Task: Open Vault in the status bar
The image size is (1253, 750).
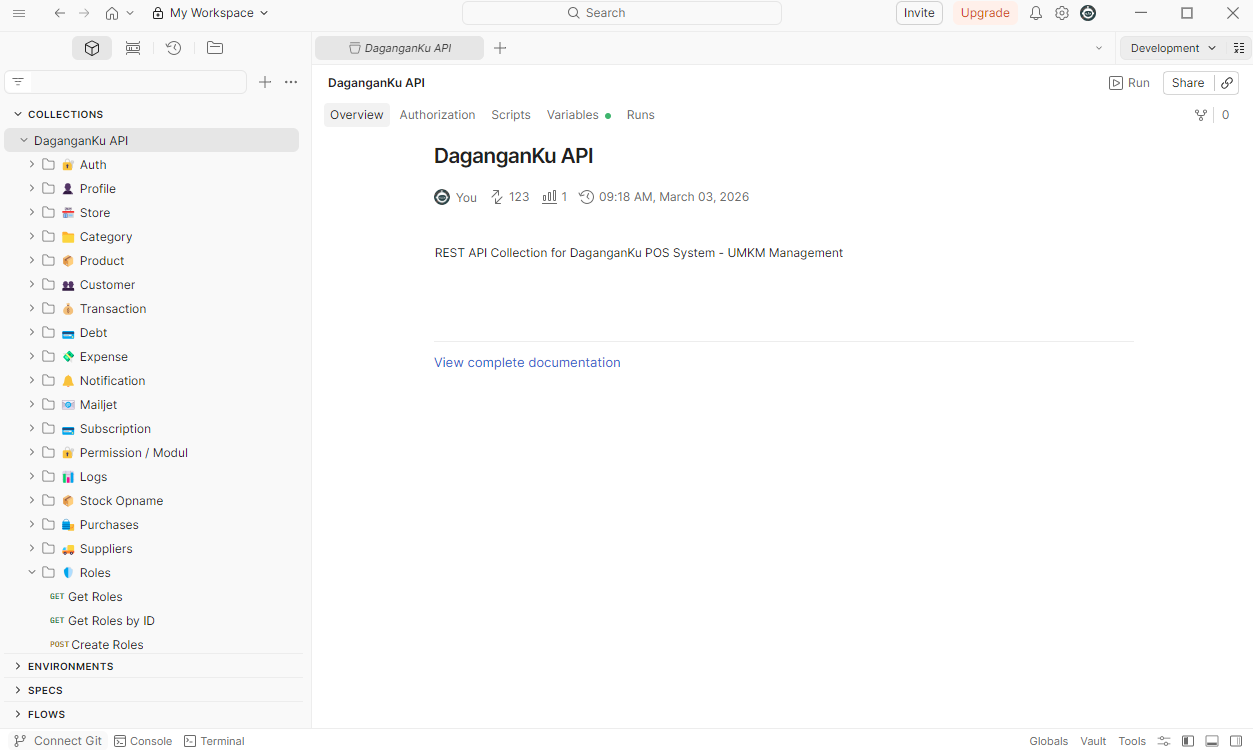Action: 1093,741
